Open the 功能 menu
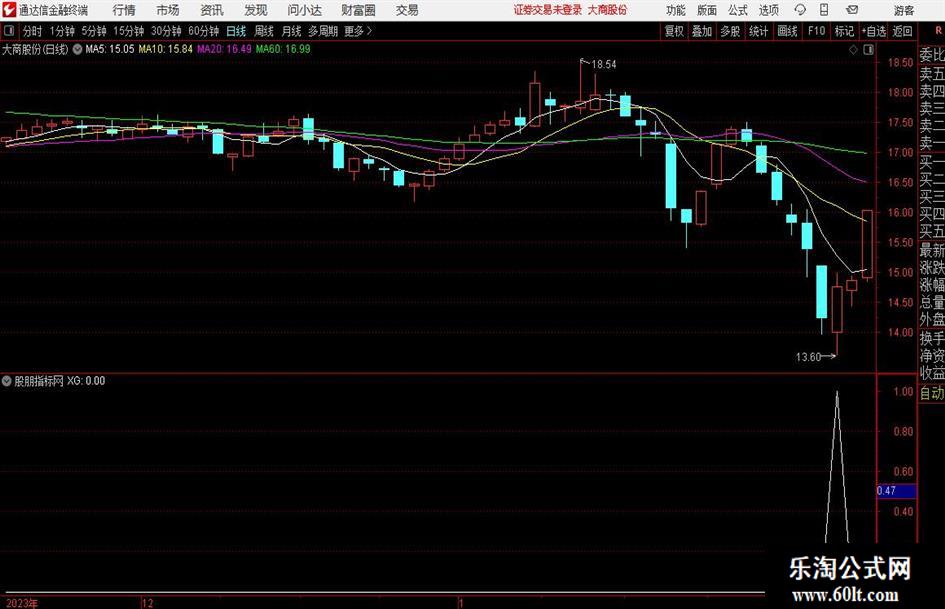This screenshot has width=945, height=609. coord(676,10)
